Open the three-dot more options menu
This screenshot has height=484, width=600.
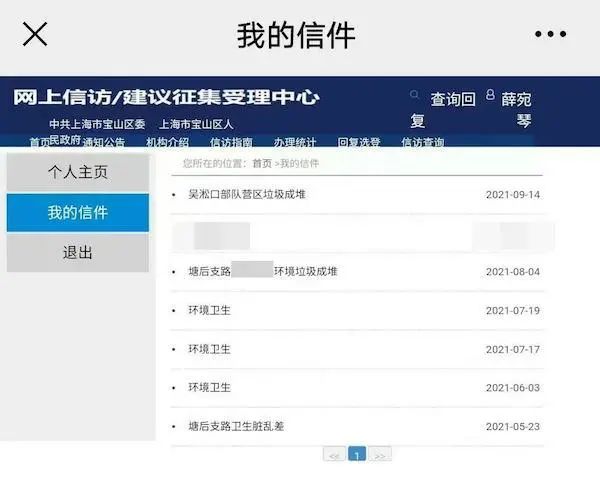coord(550,34)
